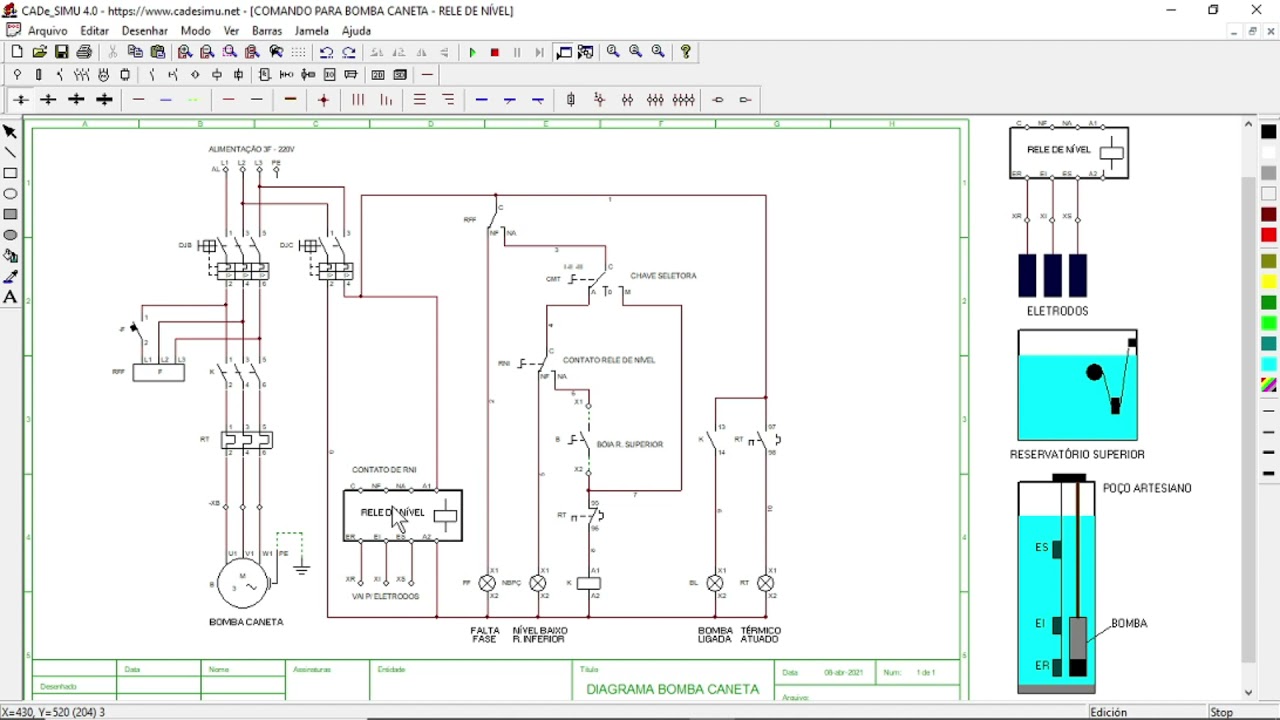The height and width of the screenshot is (720, 1280).
Task: Click the CHAVE SELETORA label
Action: tap(663, 276)
